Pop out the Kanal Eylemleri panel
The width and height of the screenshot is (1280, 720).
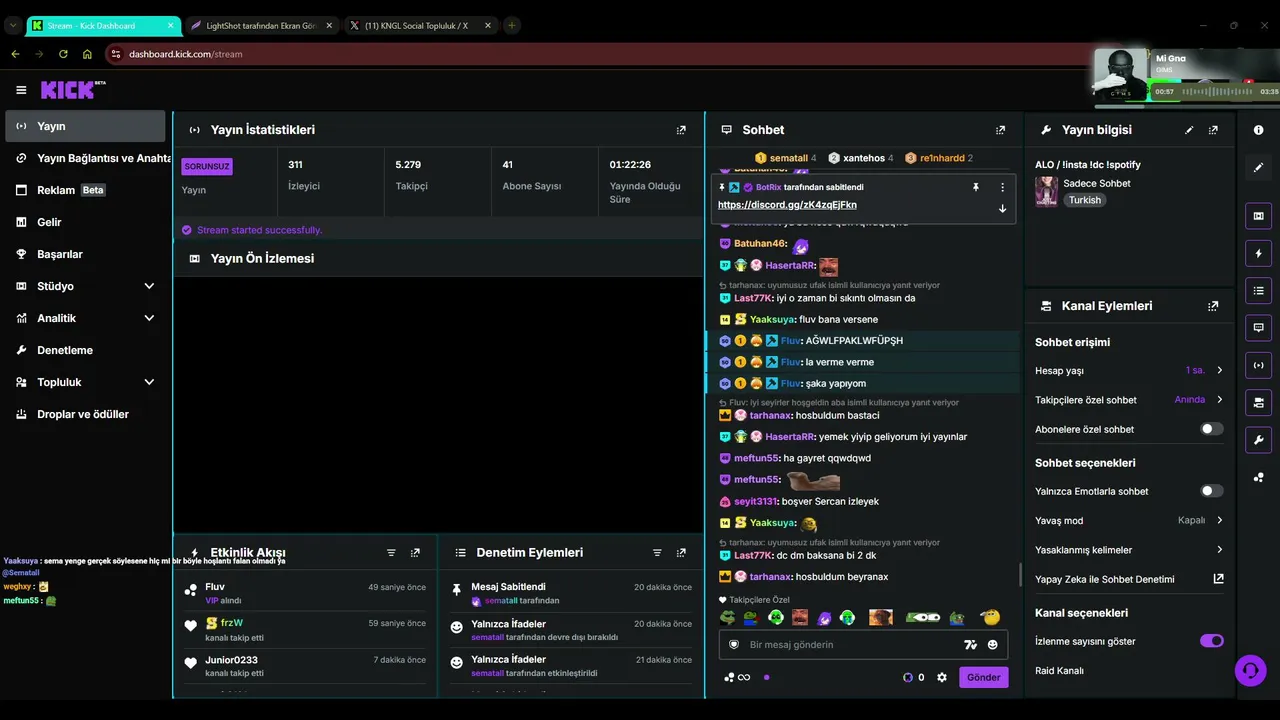[x=1213, y=306]
